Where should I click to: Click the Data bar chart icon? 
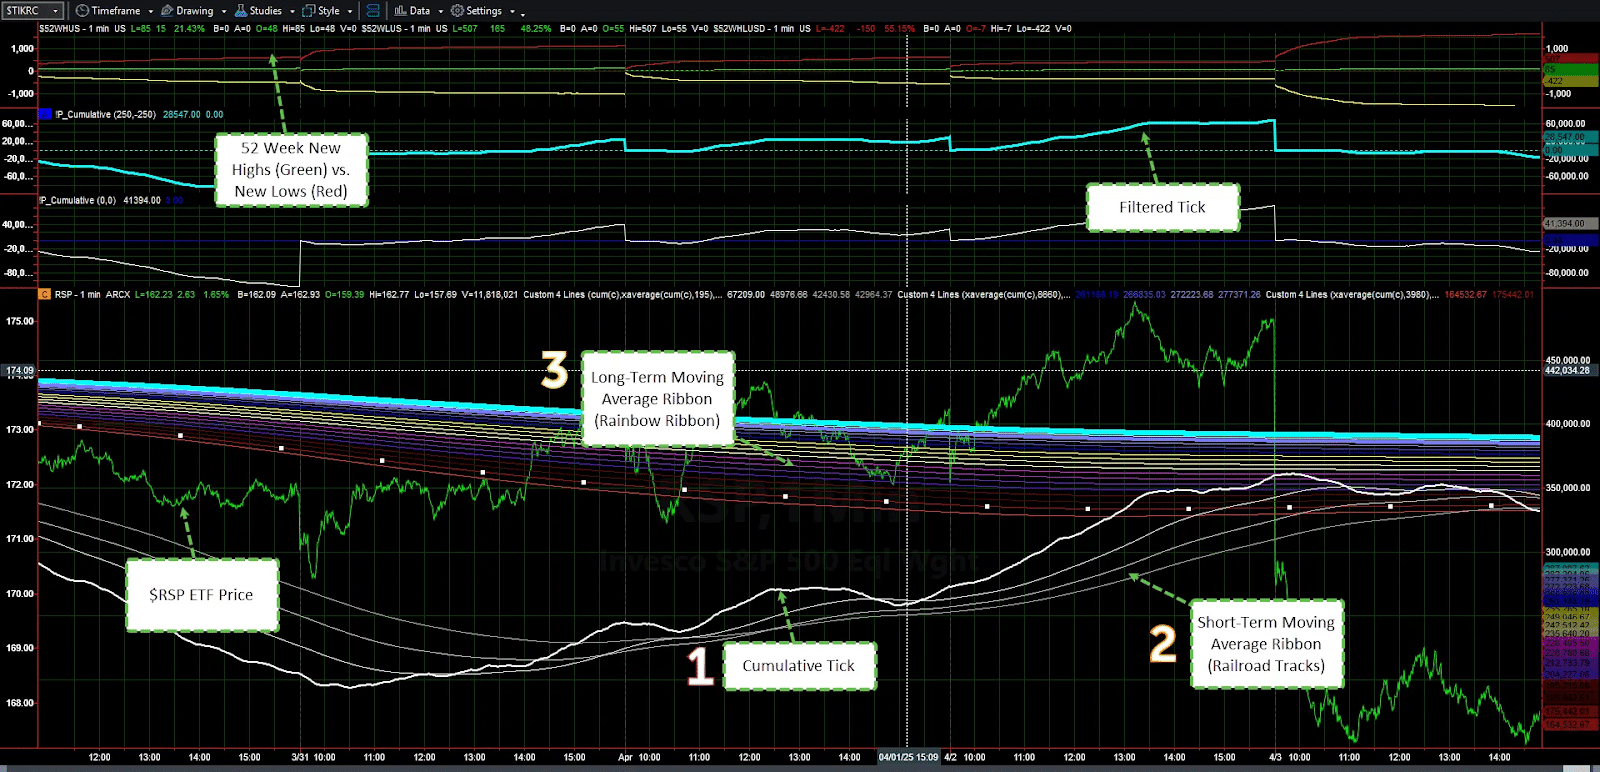[x=400, y=11]
